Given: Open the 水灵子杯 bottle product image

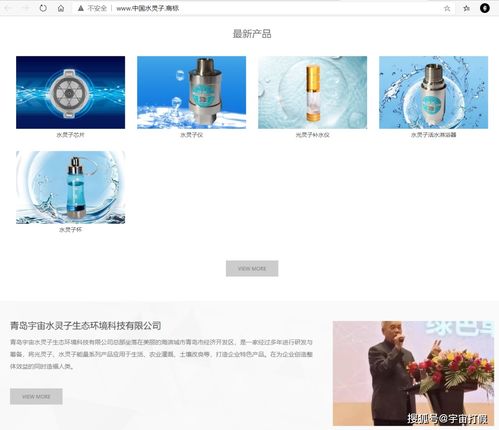Looking at the screenshot, I should [70, 187].
